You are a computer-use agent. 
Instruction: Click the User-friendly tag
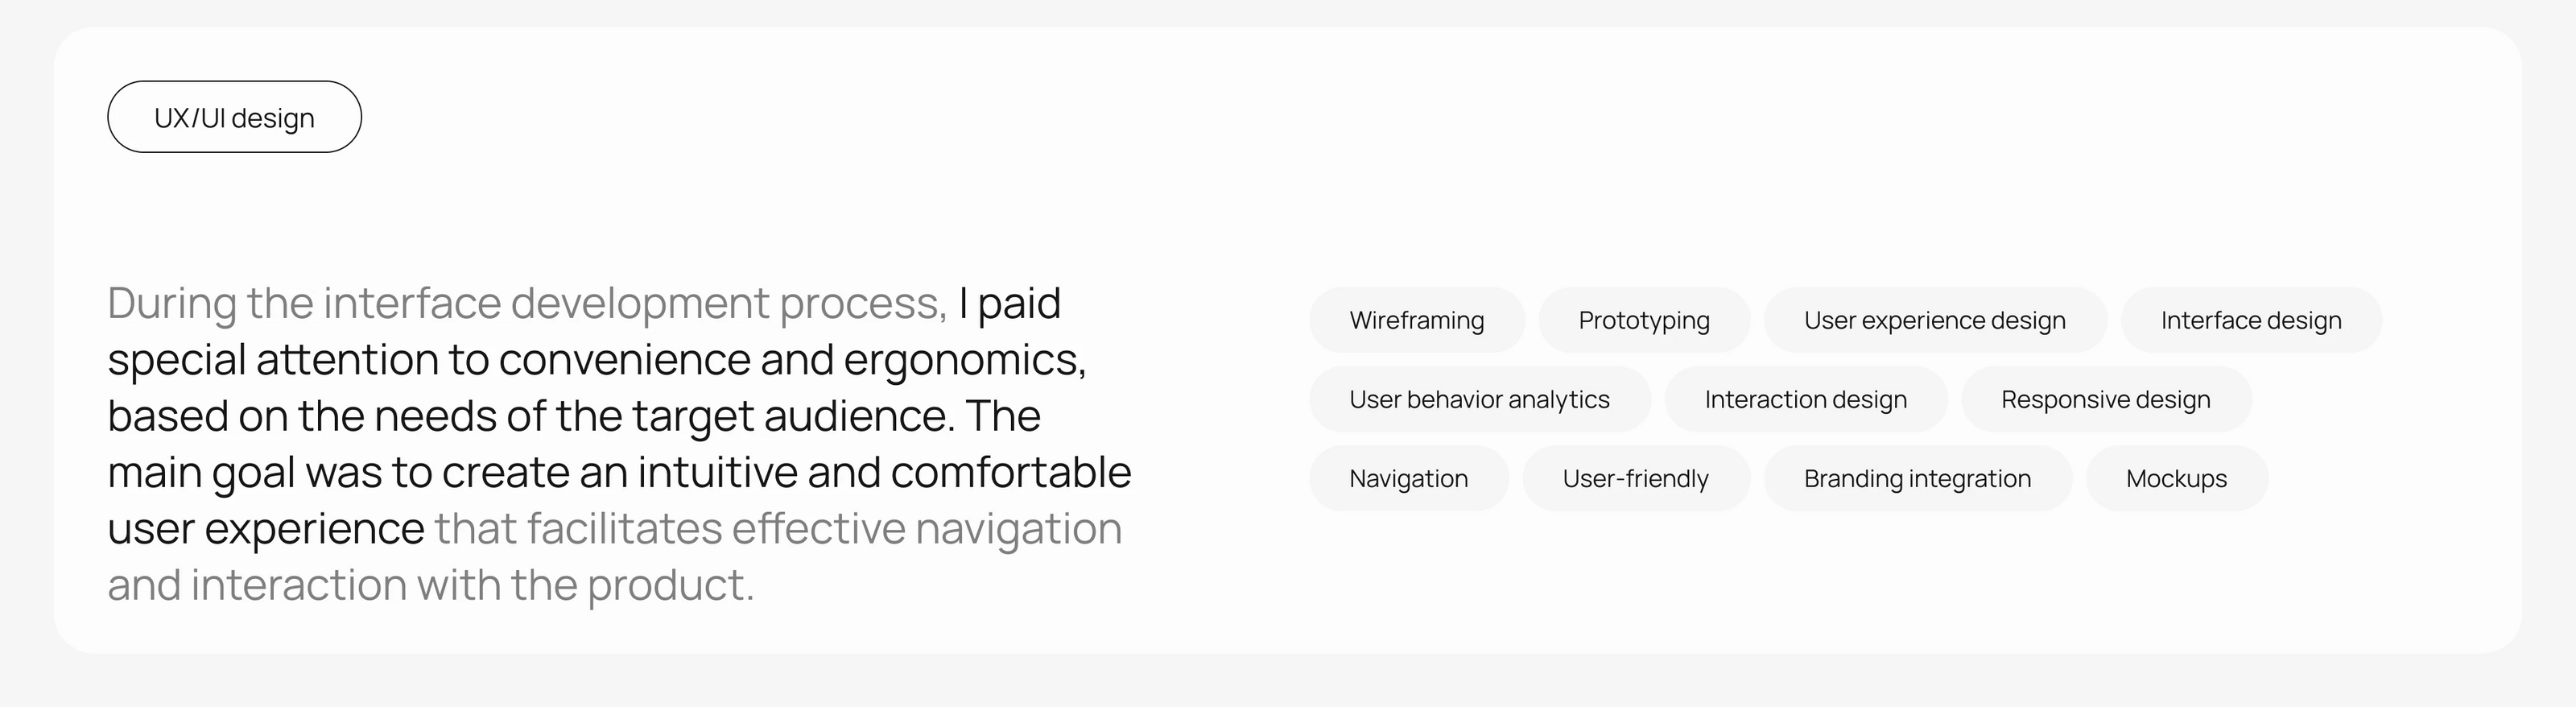pyautogui.click(x=1635, y=478)
